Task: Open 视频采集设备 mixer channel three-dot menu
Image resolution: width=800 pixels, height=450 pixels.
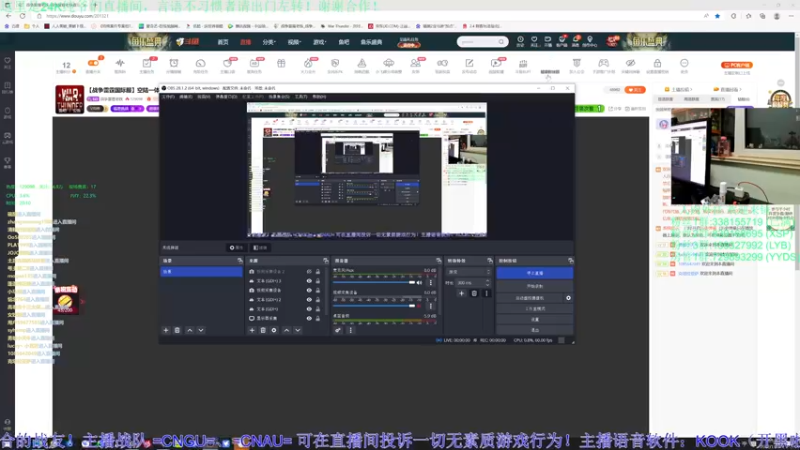Action: (x=431, y=306)
